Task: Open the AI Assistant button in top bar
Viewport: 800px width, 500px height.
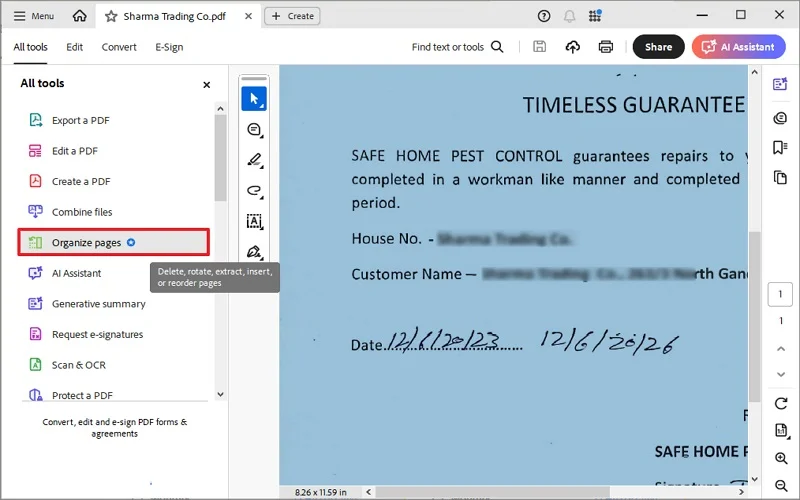Action: 738,47
